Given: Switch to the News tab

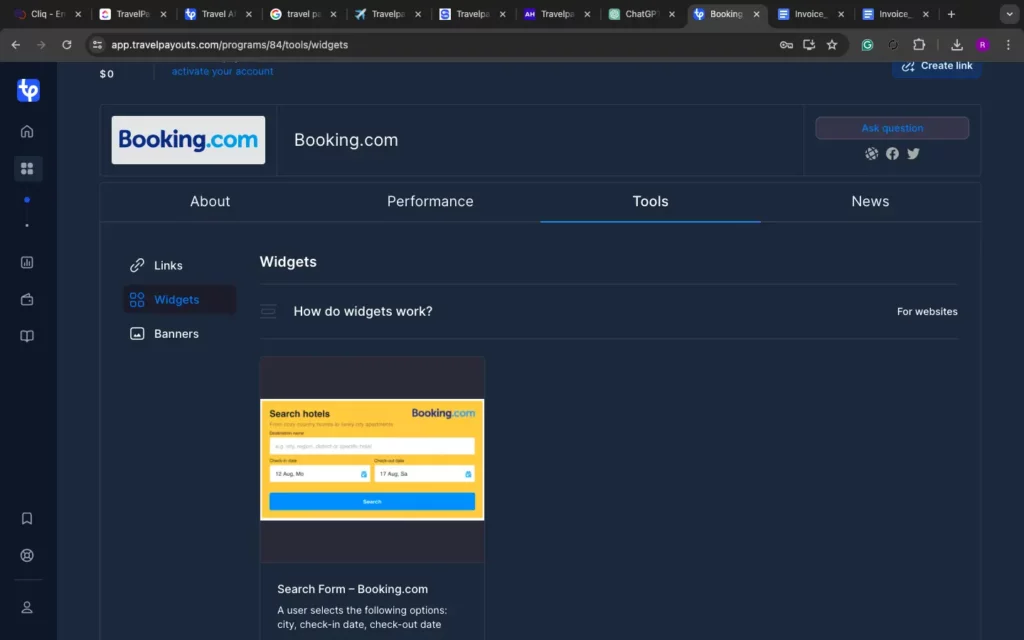Looking at the screenshot, I should [x=870, y=201].
